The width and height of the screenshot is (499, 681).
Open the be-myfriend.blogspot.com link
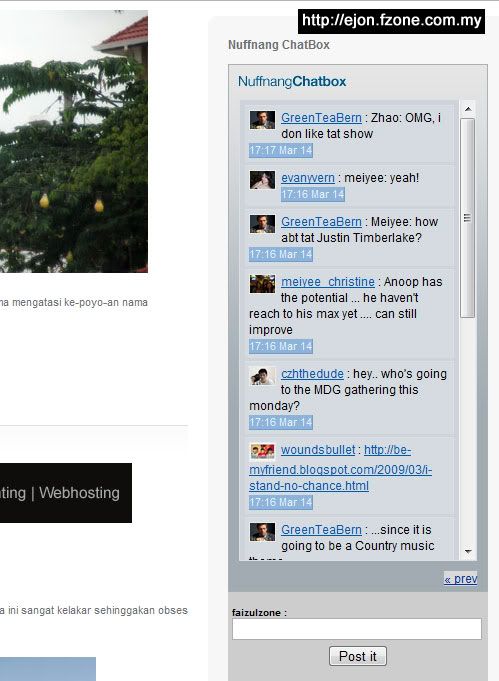click(340, 468)
